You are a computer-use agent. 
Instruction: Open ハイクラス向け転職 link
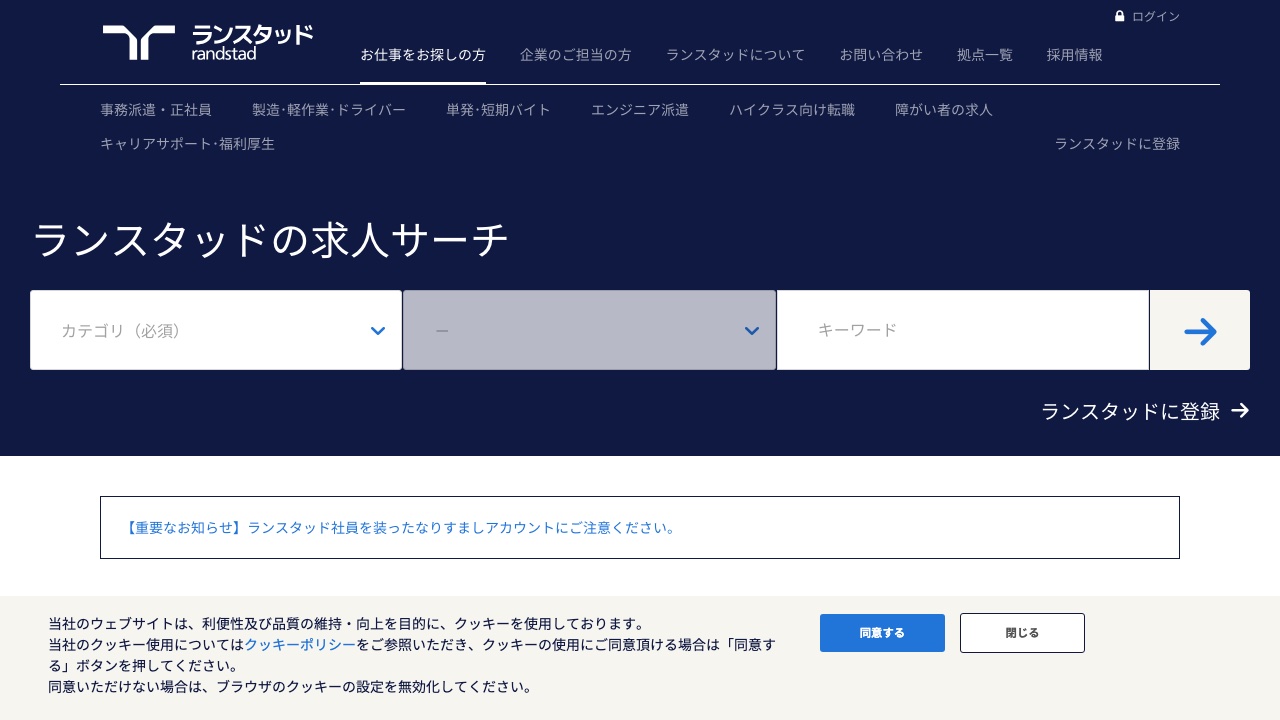pyautogui.click(x=792, y=110)
